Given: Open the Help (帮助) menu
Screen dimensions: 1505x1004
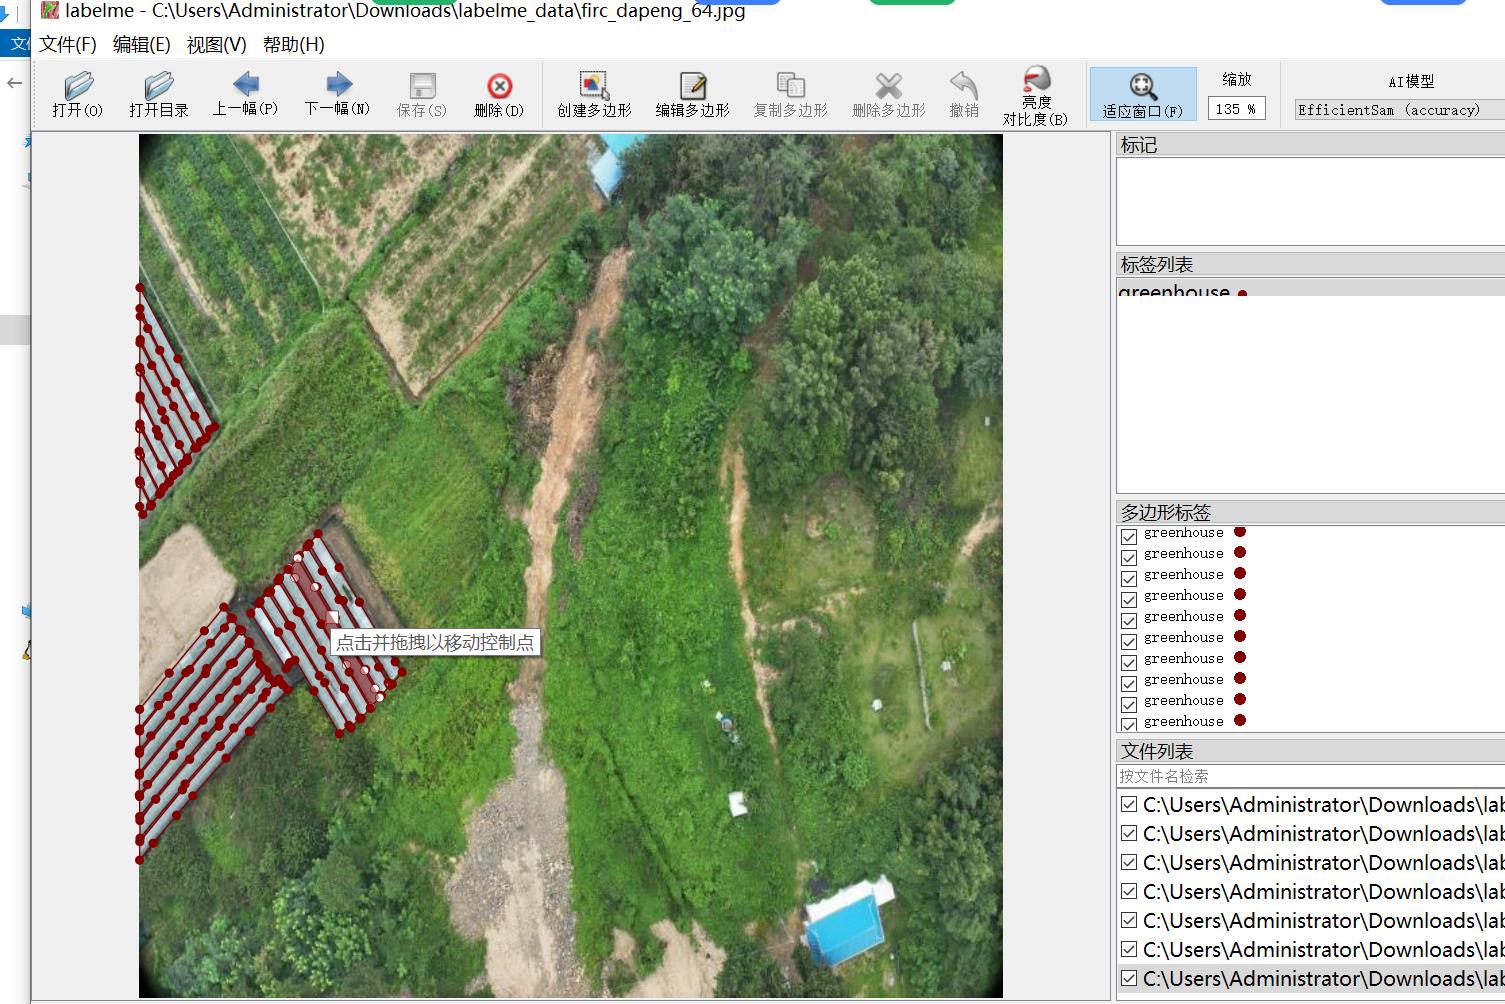Looking at the screenshot, I should tap(293, 45).
